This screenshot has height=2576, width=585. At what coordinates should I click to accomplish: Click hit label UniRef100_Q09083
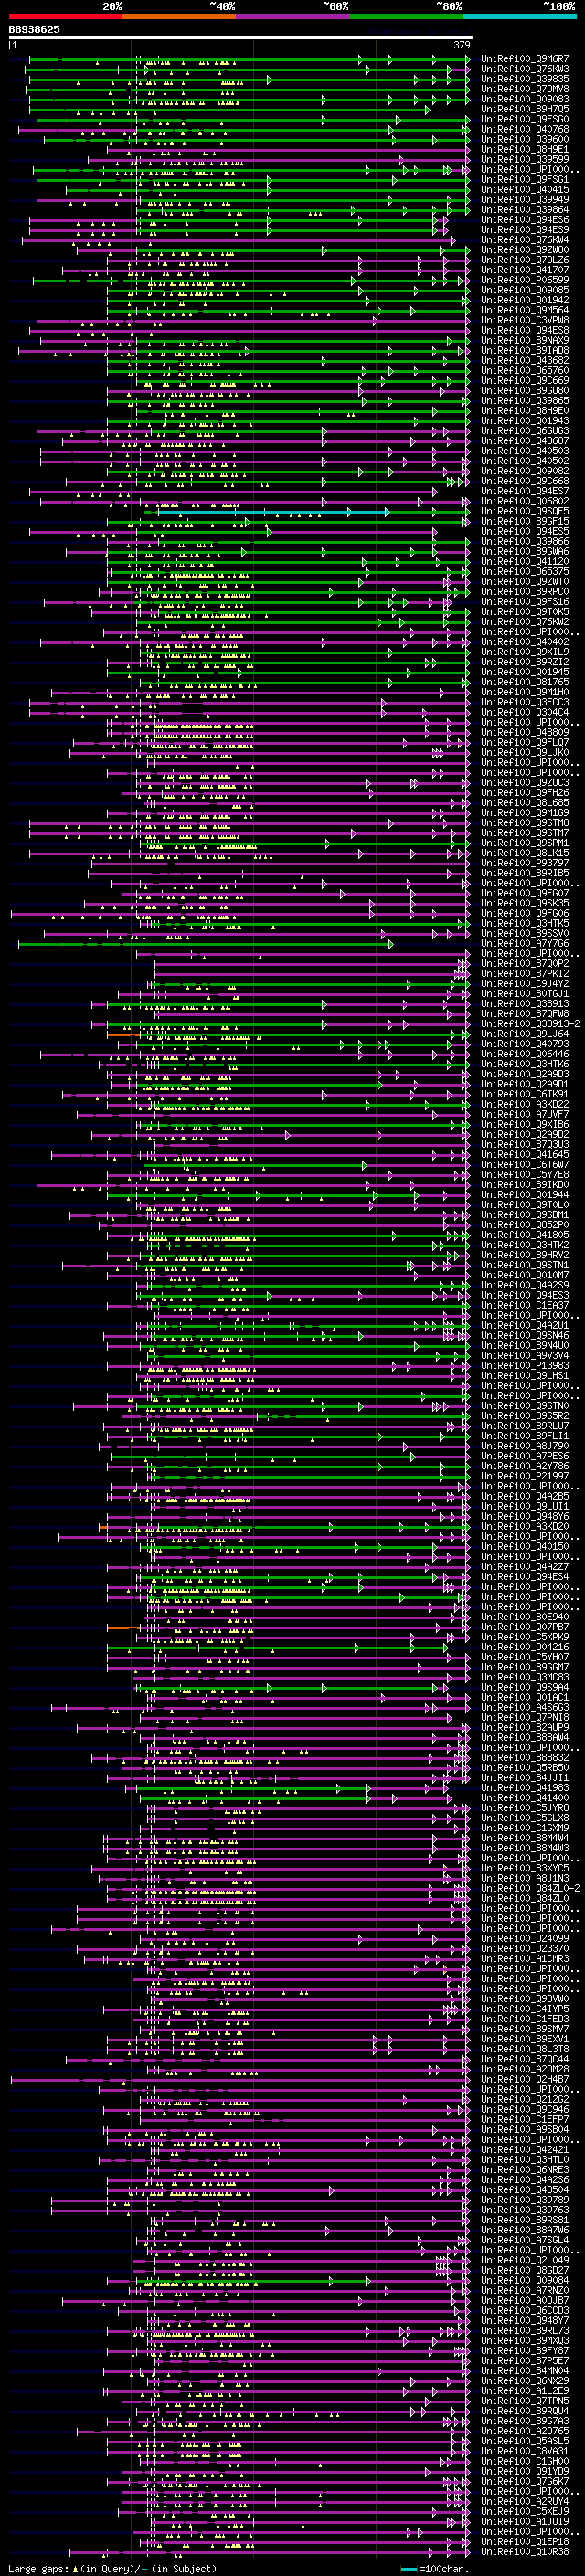coord(525,99)
